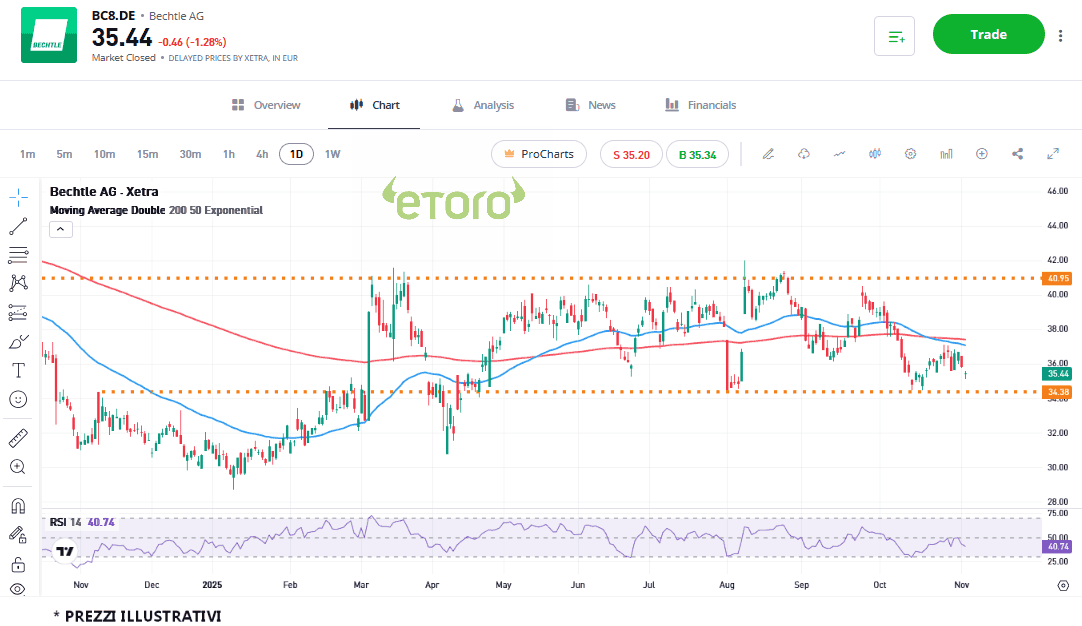Open the Overview tab
Image resolution: width=1082 pixels, height=626 pixels.
pos(266,105)
